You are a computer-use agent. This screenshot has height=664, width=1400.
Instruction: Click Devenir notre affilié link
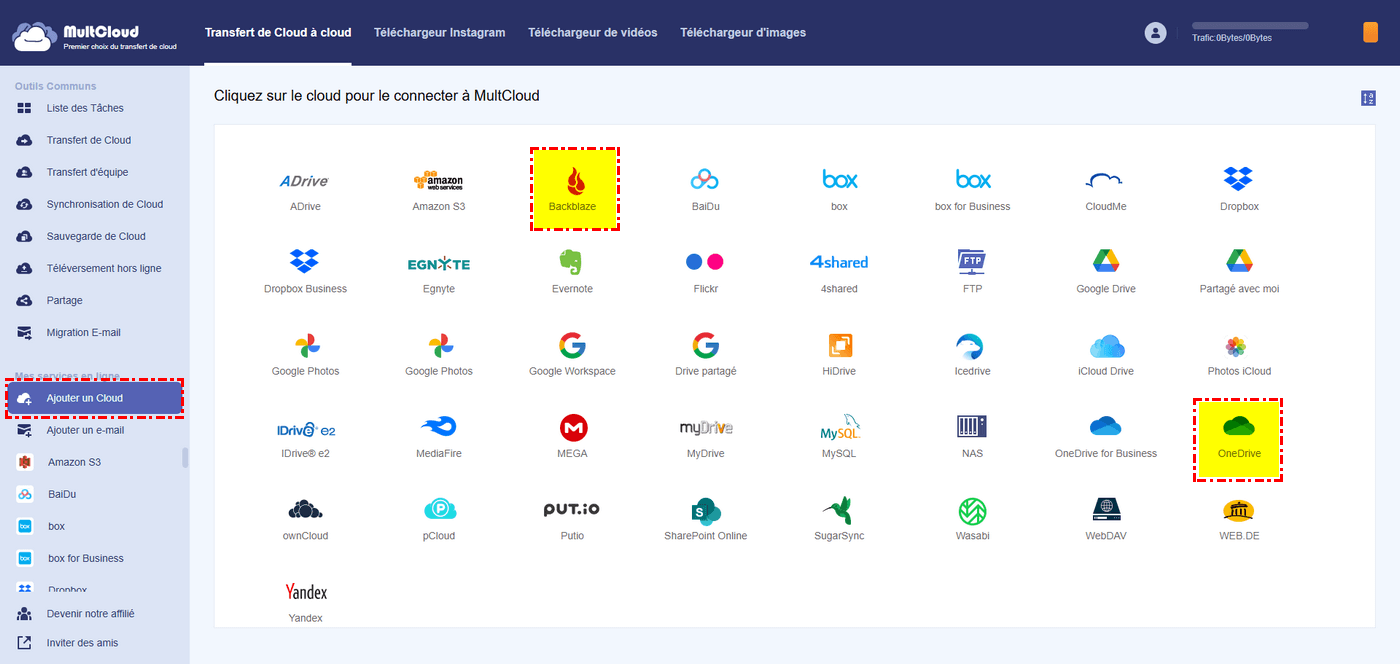[x=90, y=613]
